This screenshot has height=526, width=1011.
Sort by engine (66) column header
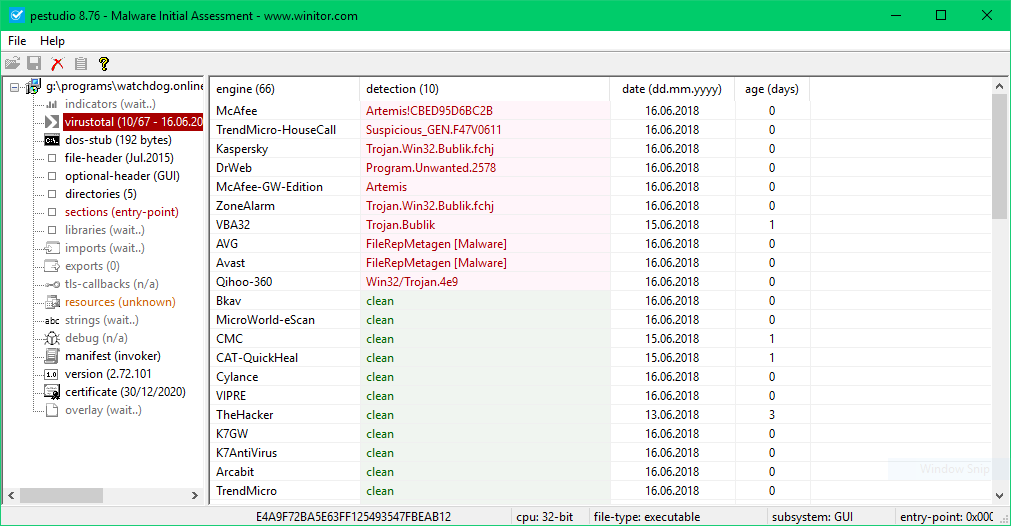pos(284,89)
